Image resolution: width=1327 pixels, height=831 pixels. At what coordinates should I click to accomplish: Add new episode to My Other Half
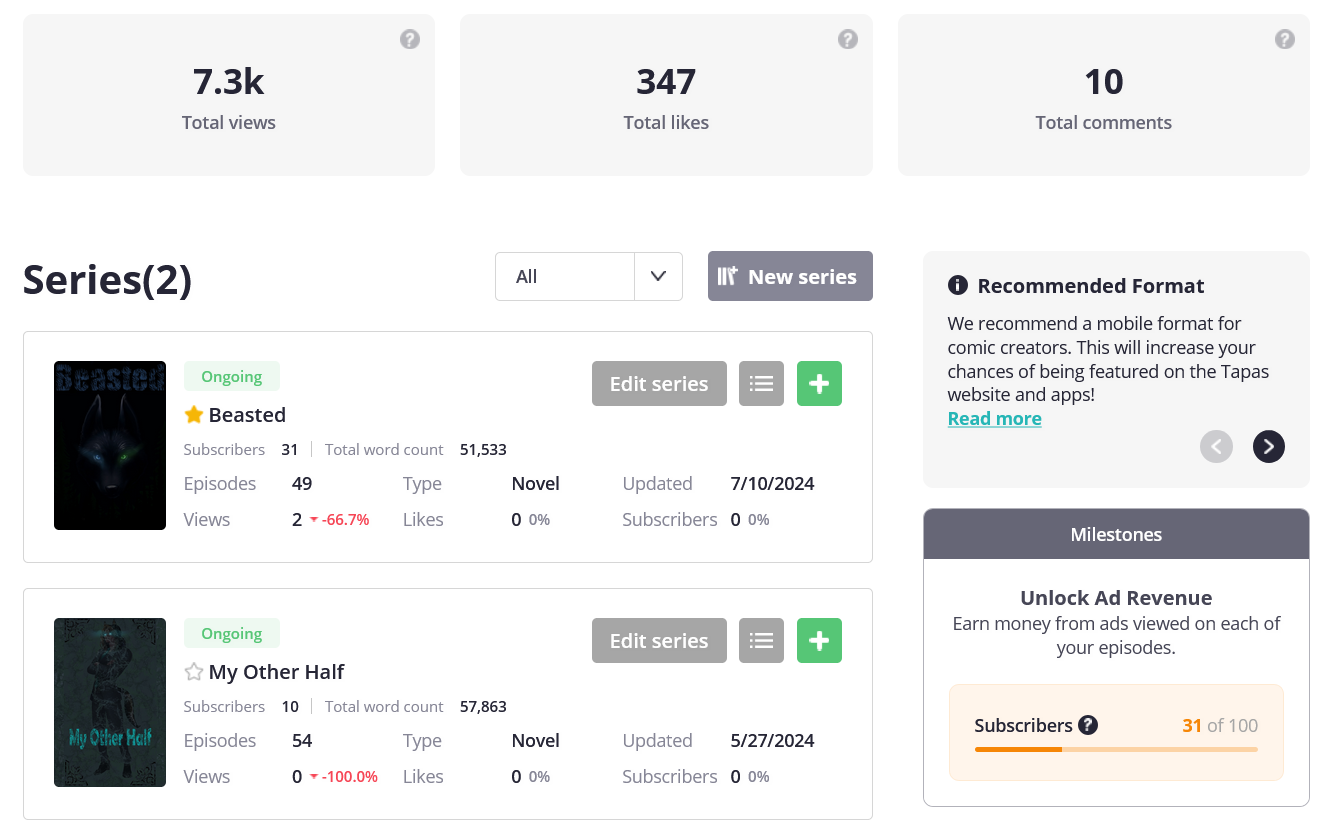(819, 641)
